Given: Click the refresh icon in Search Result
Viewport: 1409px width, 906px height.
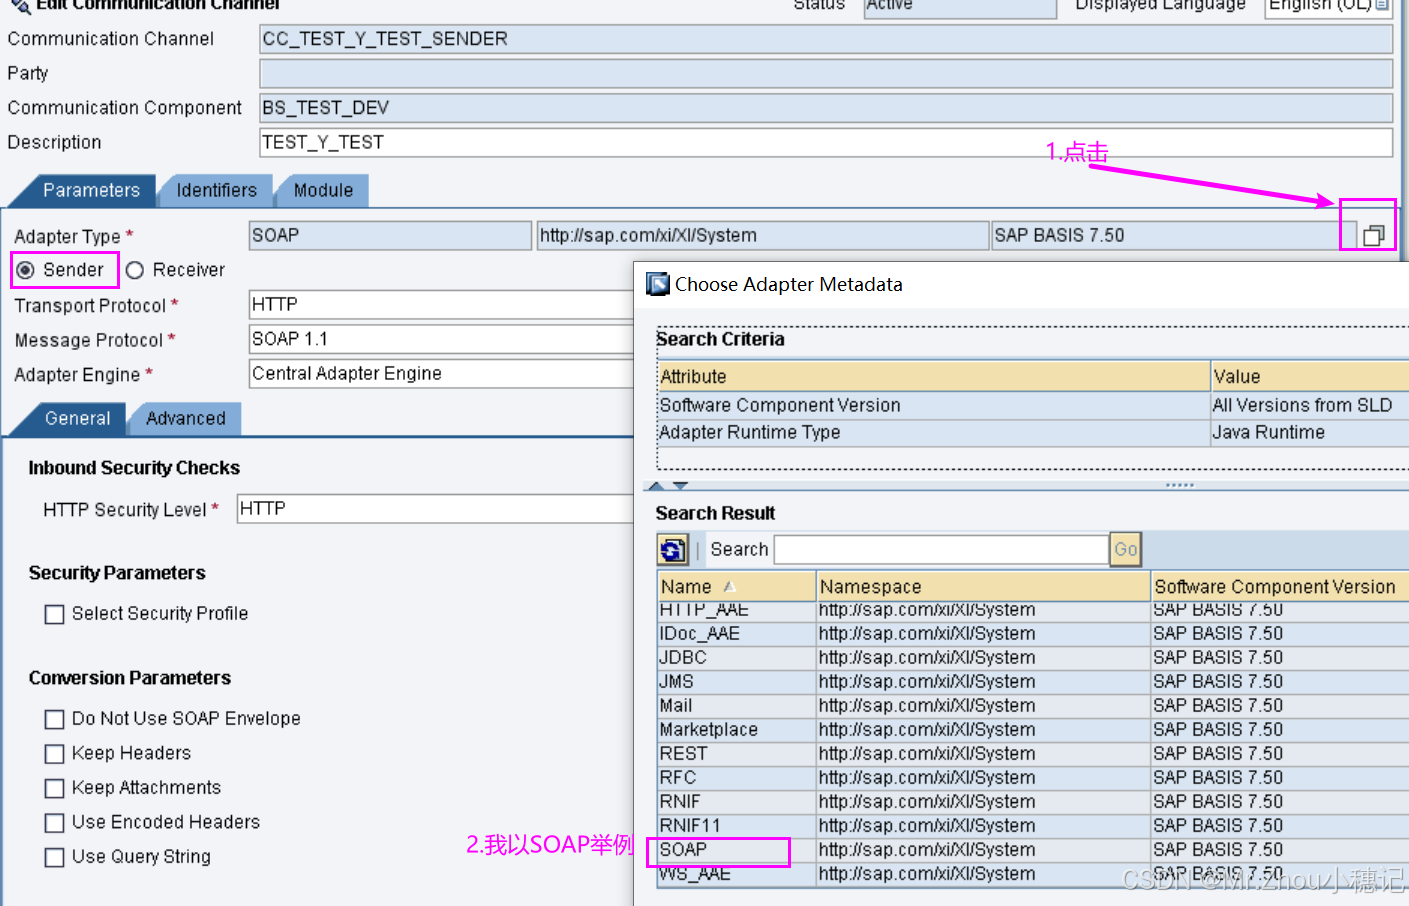Looking at the screenshot, I should coord(672,549).
